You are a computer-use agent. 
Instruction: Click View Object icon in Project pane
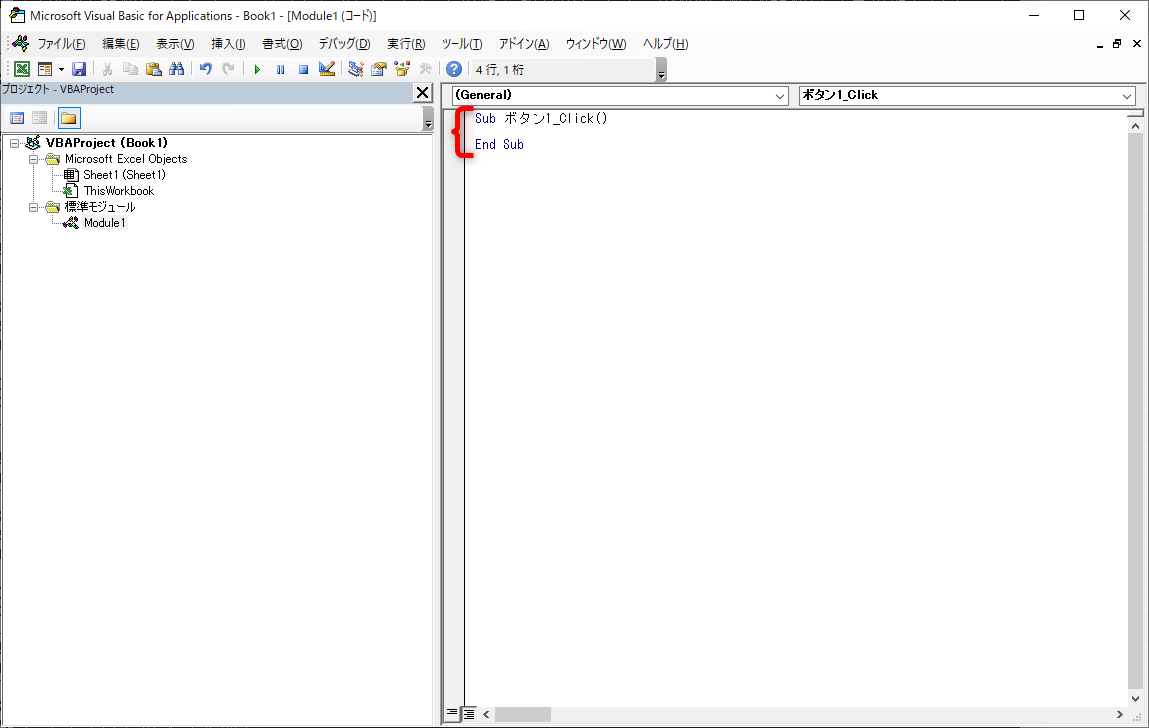40,118
